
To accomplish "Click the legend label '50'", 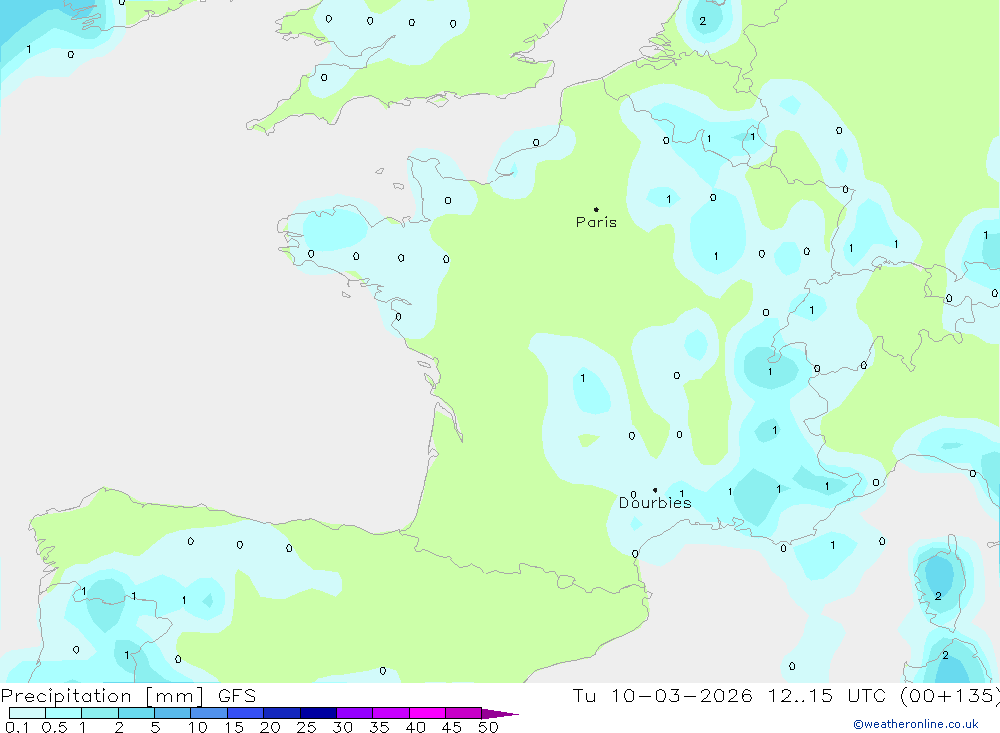I will 488,727.
